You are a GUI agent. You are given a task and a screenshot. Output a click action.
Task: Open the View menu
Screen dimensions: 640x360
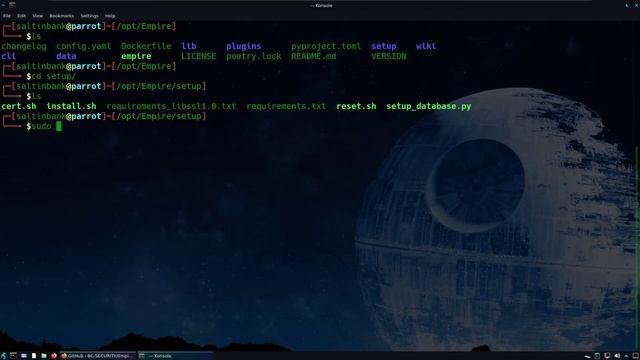click(x=38, y=16)
